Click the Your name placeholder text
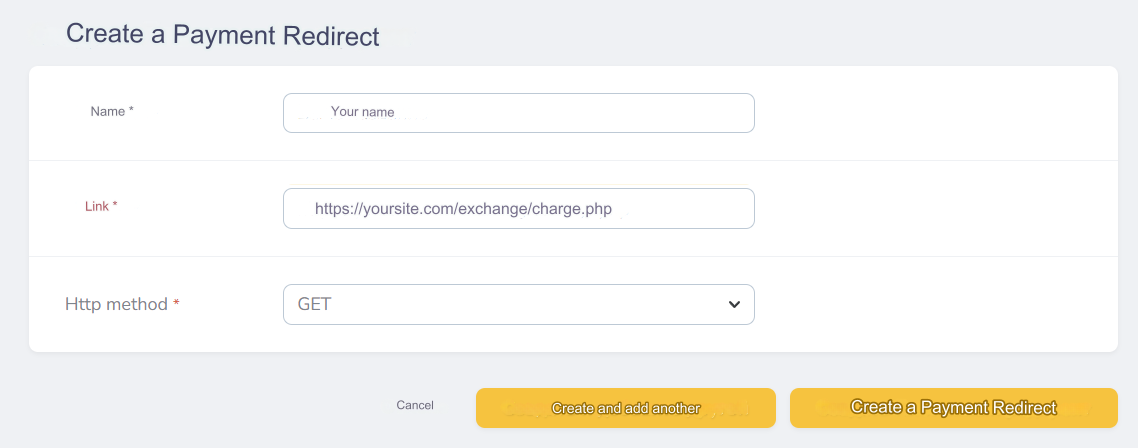Screen dimensions: 1138x448 point(362,113)
